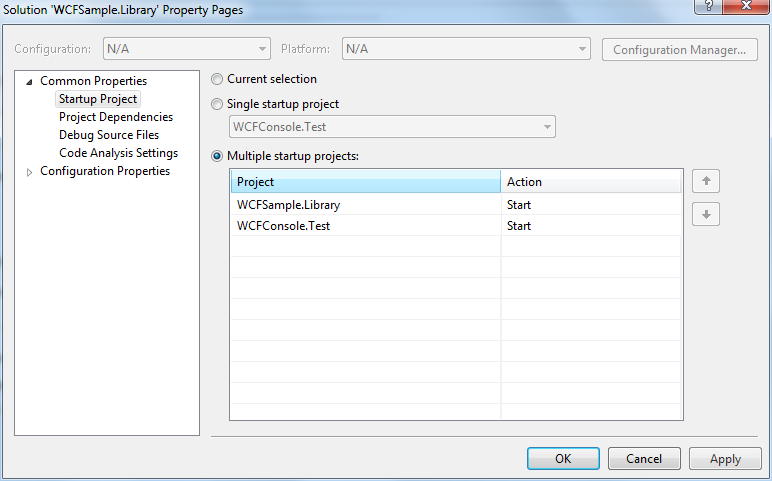772x481 pixels.
Task: Click the Action cell for WCFSample.Library
Action: pyautogui.click(x=591, y=205)
